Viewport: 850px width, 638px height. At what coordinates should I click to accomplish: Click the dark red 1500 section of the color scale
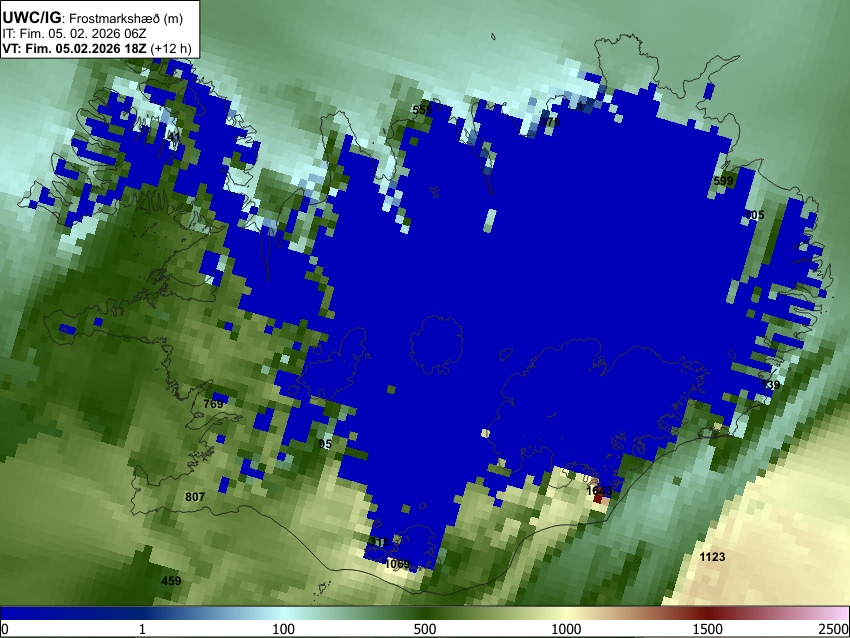[708, 614]
